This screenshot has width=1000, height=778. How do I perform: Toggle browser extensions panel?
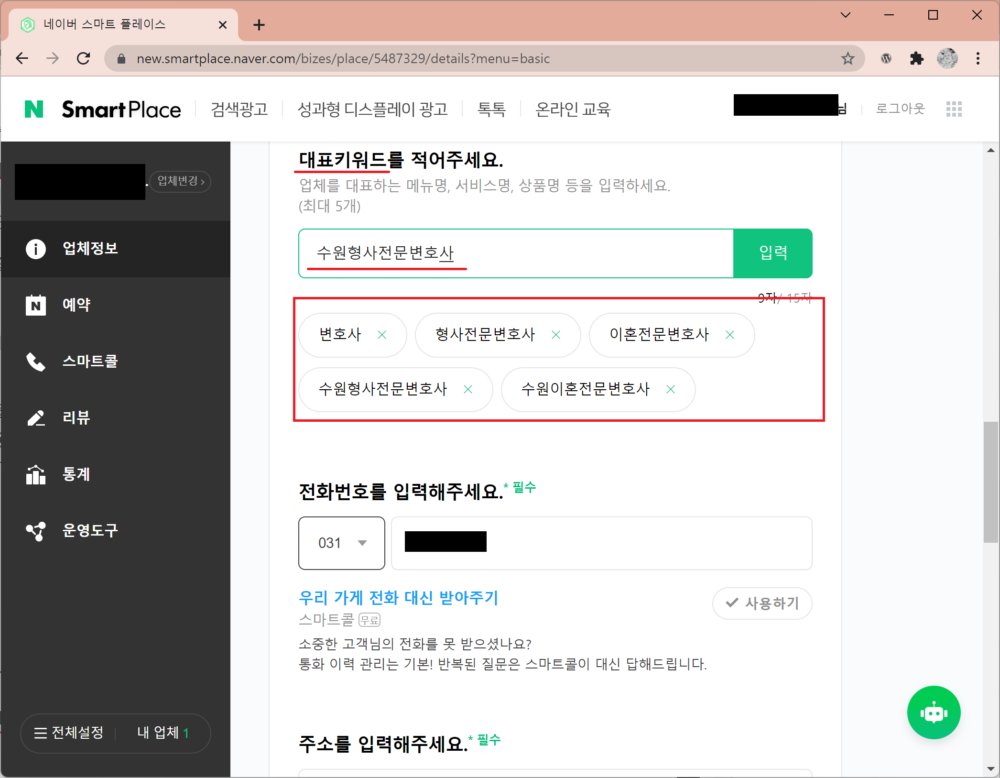(916, 58)
